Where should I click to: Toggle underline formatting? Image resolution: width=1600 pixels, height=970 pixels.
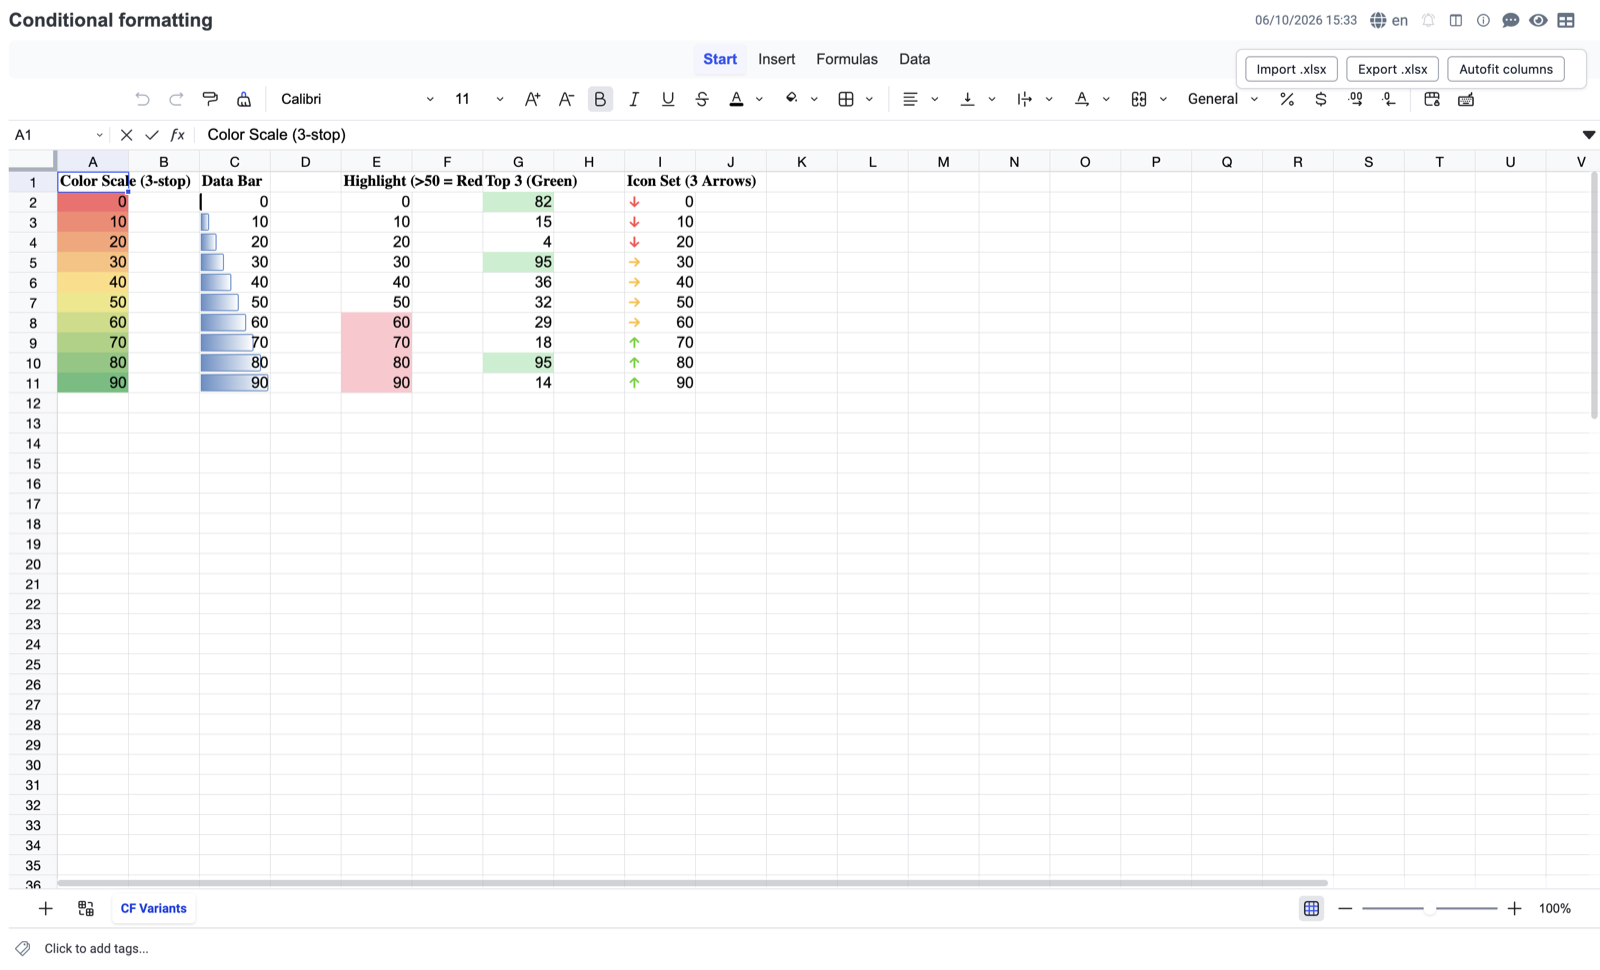668,99
